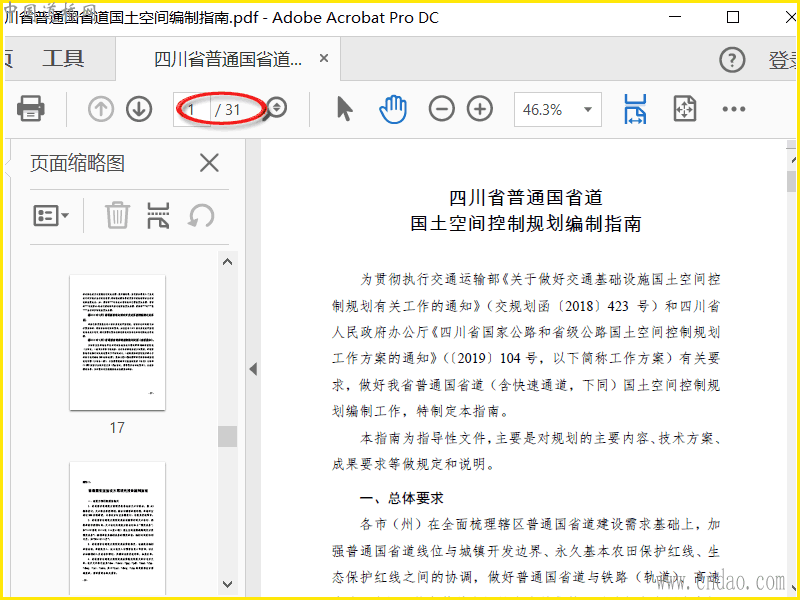Open the thumbnail options menu dropdown
Viewport: 800px width, 600px height.
(x=51, y=216)
